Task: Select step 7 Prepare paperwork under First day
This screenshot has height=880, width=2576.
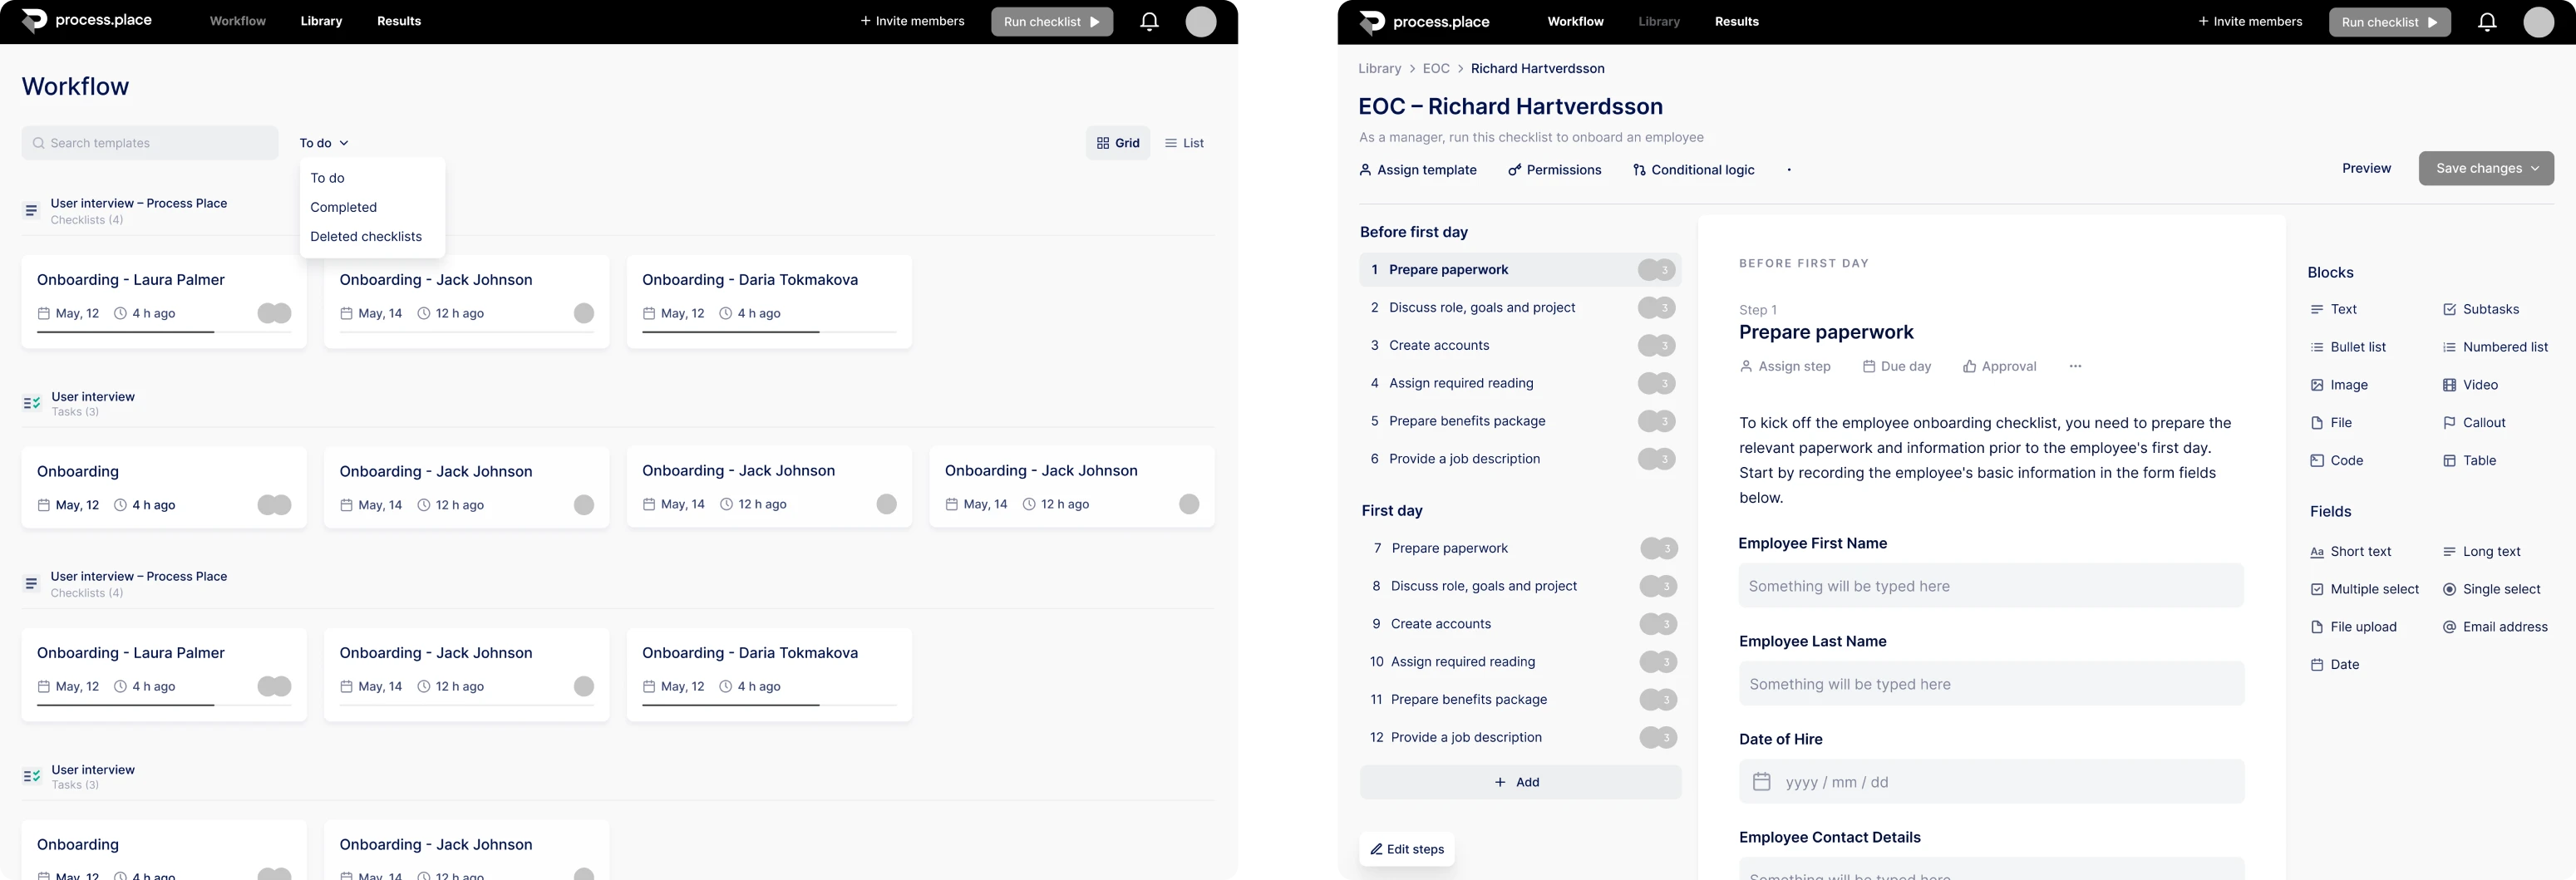Action: 1520,548
